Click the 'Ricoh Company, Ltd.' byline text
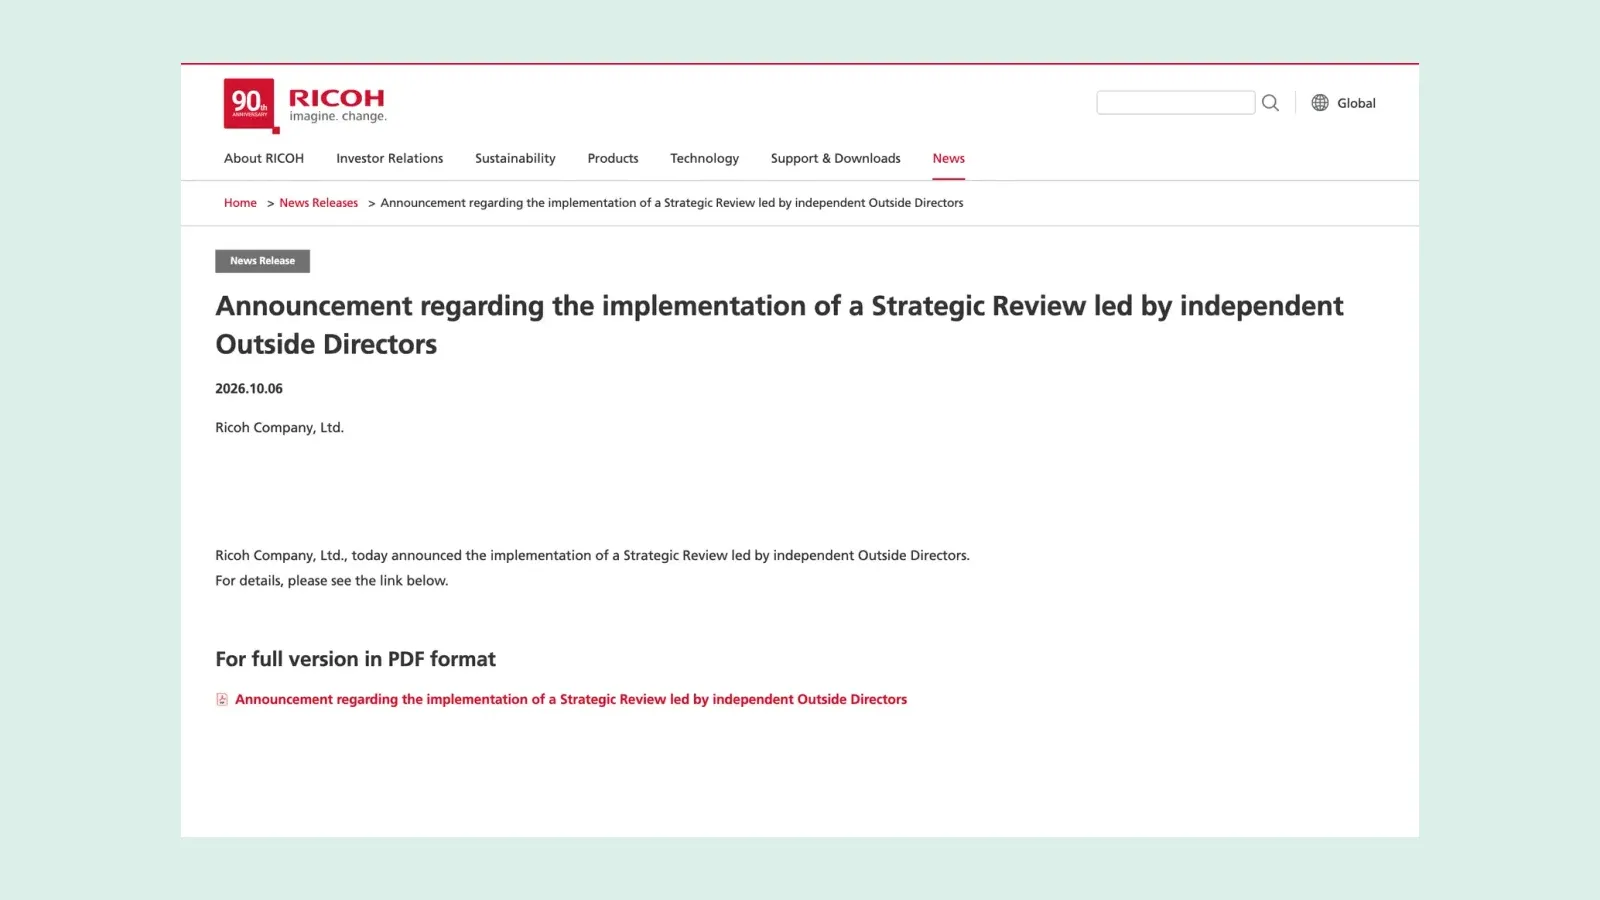Viewport: 1600px width, 900px height. coord(279,428)
